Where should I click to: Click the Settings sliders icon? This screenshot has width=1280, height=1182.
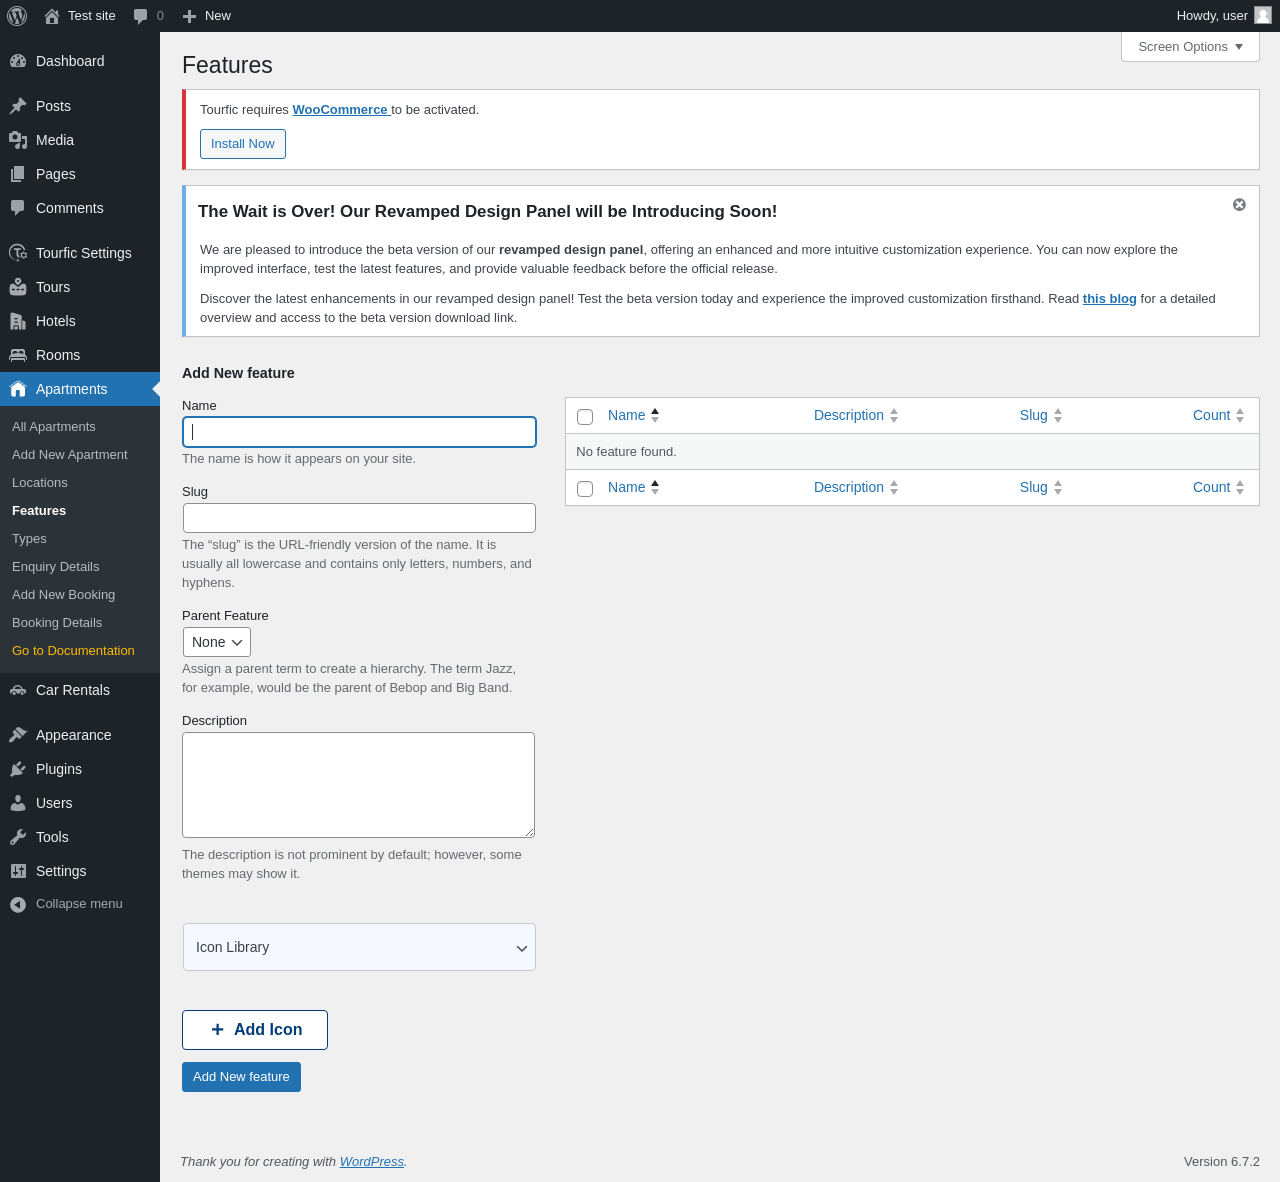coord(18,871)
